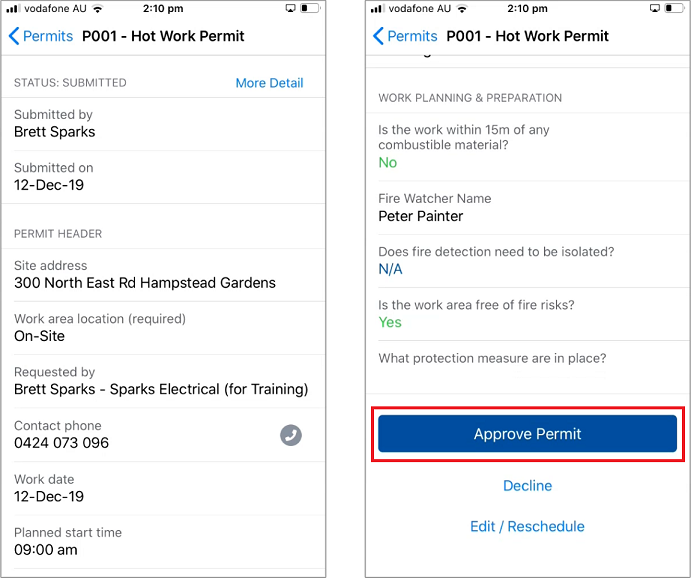
Task: Select the 'Yes' fire risks answer
Action: coord(390,322)
